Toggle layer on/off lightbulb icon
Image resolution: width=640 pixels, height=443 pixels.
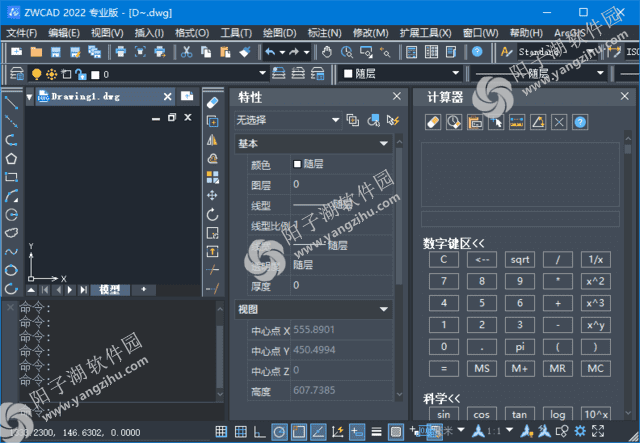coord(37,74)
